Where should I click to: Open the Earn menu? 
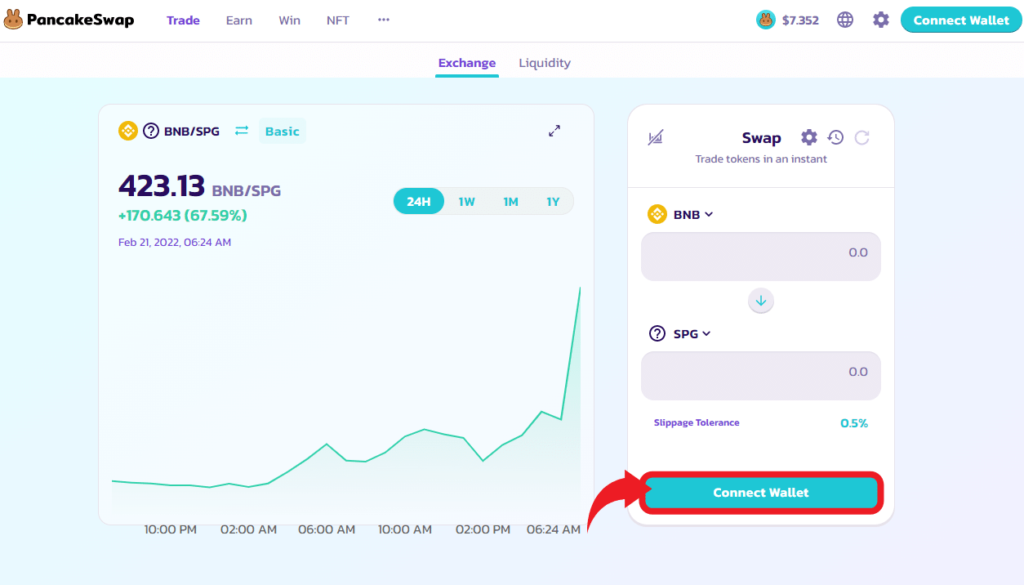point(239,20)
